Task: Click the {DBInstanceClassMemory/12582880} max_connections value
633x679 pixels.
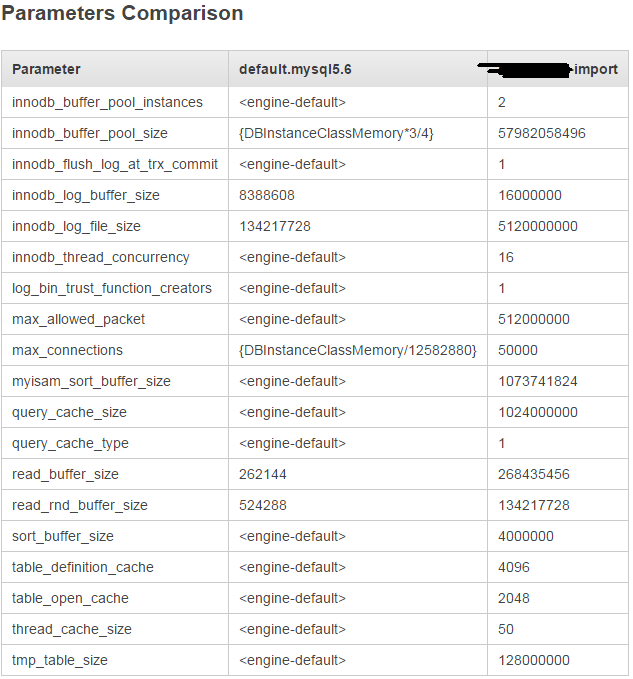Action: click(x=358, y=350)
